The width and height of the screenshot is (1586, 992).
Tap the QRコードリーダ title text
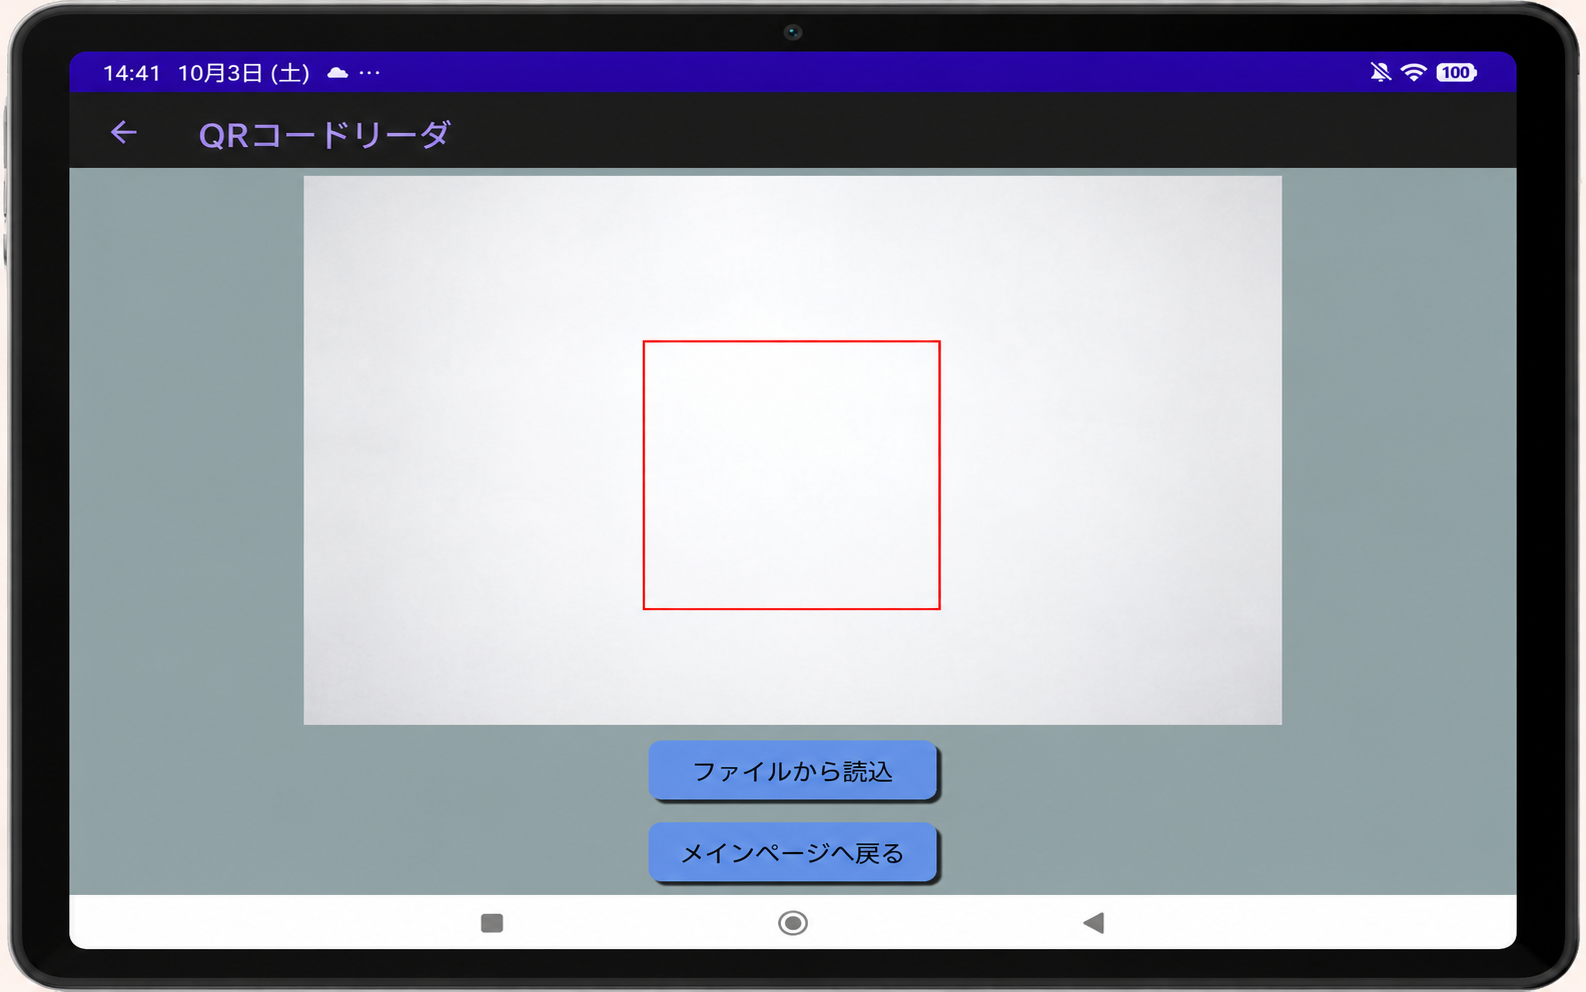tap(324, 134)
